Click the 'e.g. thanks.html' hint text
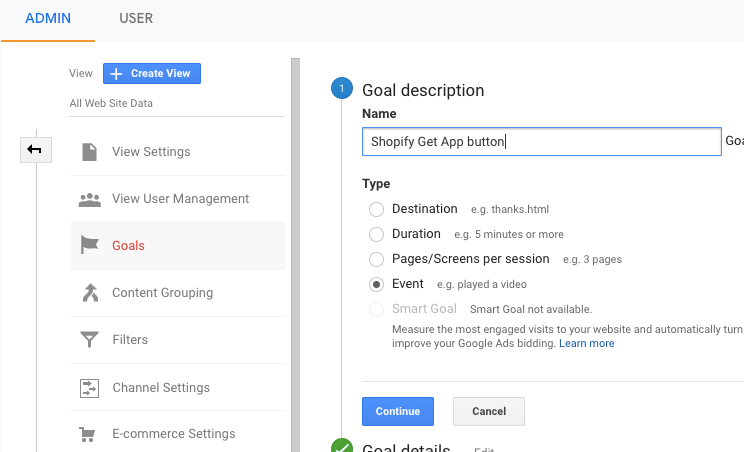This screenshot has height=452, width=744. coord(510,209)
